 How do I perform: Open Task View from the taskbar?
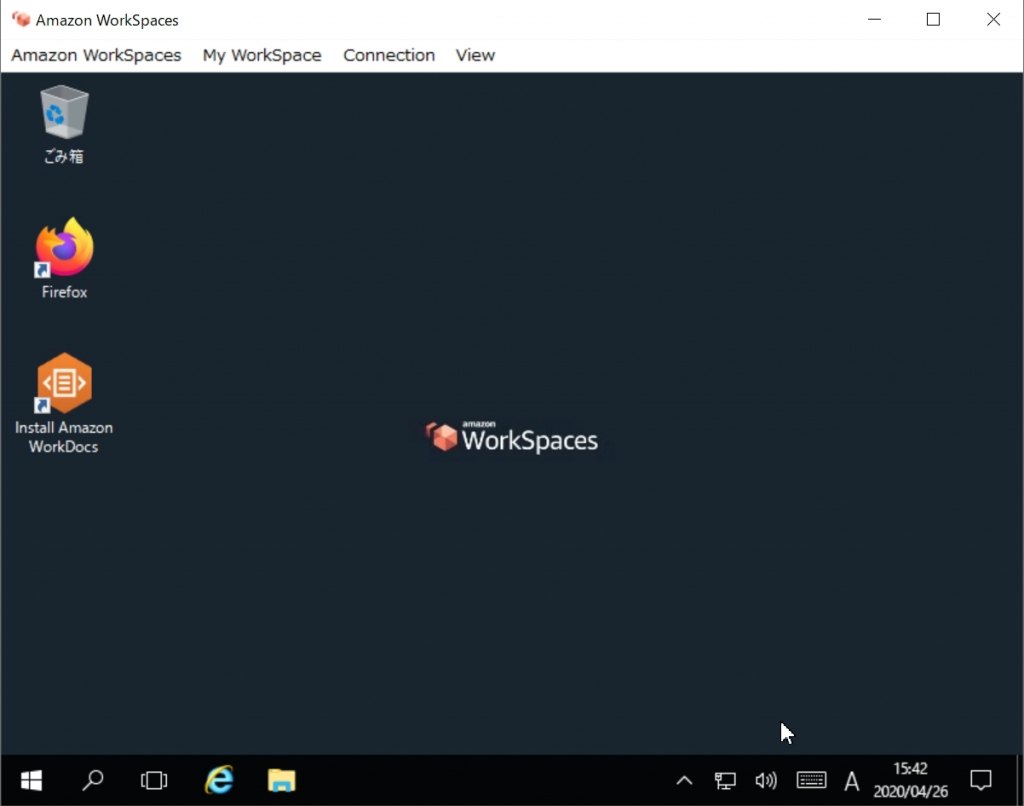coord(154,781)
